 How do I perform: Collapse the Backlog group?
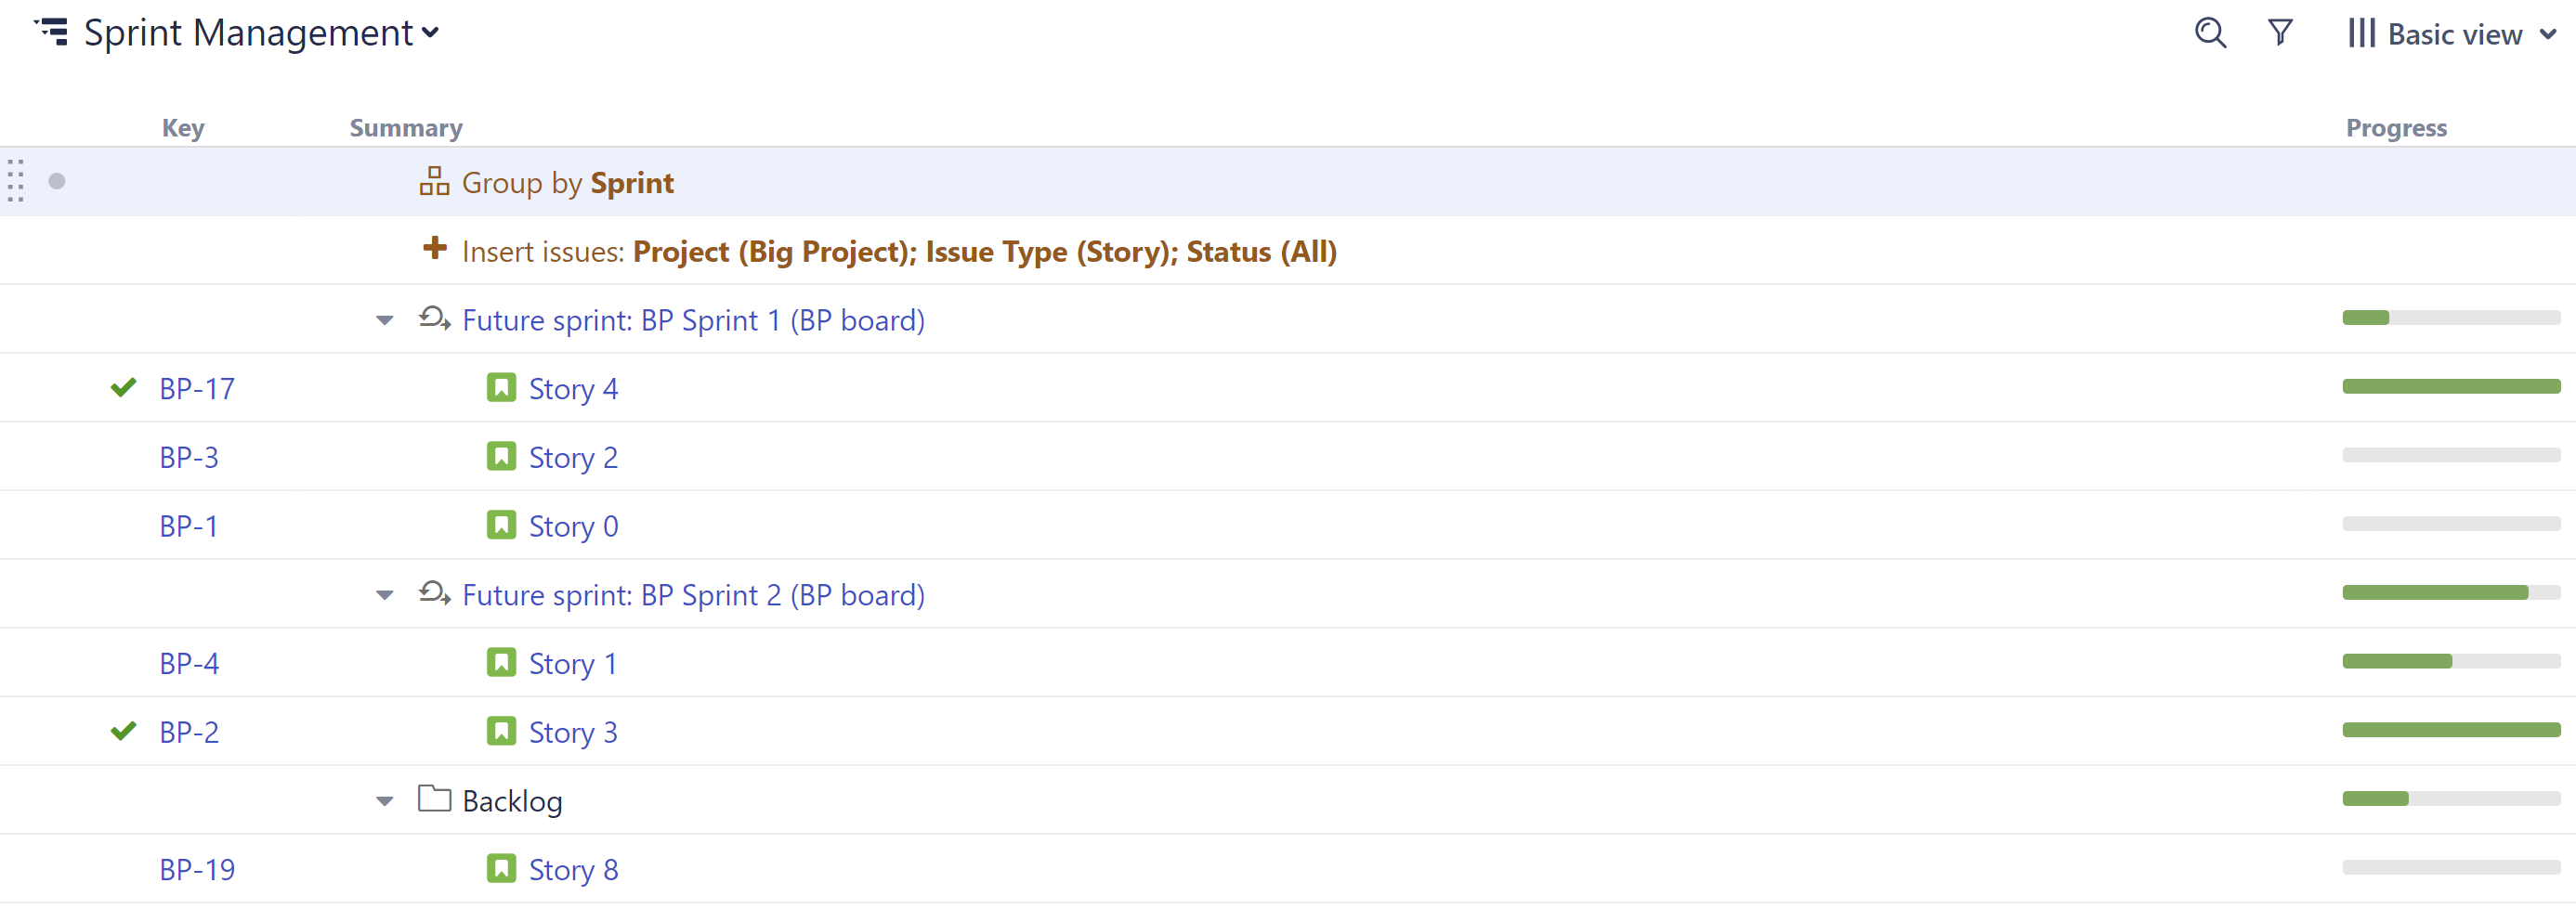pos(385,802)
